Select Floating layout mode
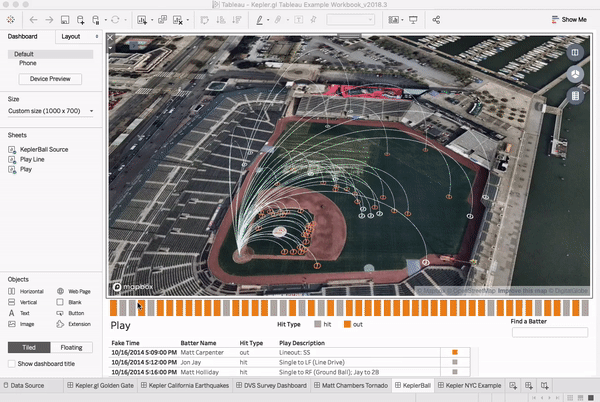 (72, 347)
